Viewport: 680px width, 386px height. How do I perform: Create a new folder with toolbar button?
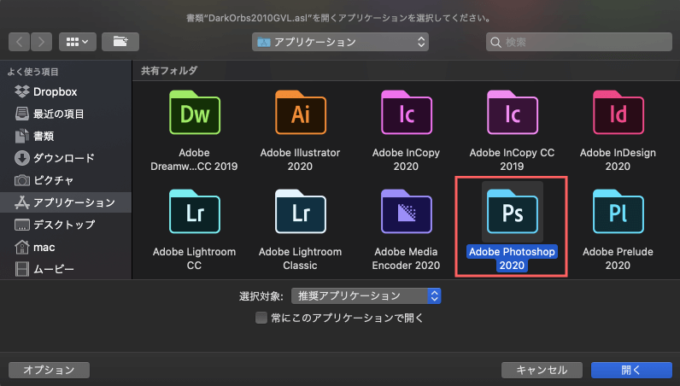(x=121, y=42)
